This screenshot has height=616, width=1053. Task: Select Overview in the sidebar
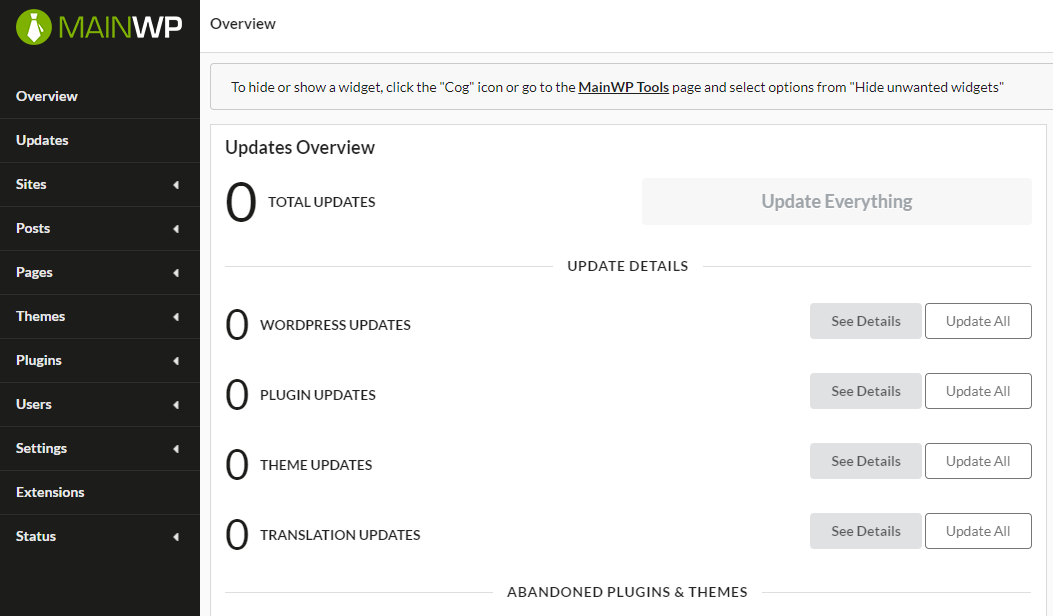[x=46, y=96]
